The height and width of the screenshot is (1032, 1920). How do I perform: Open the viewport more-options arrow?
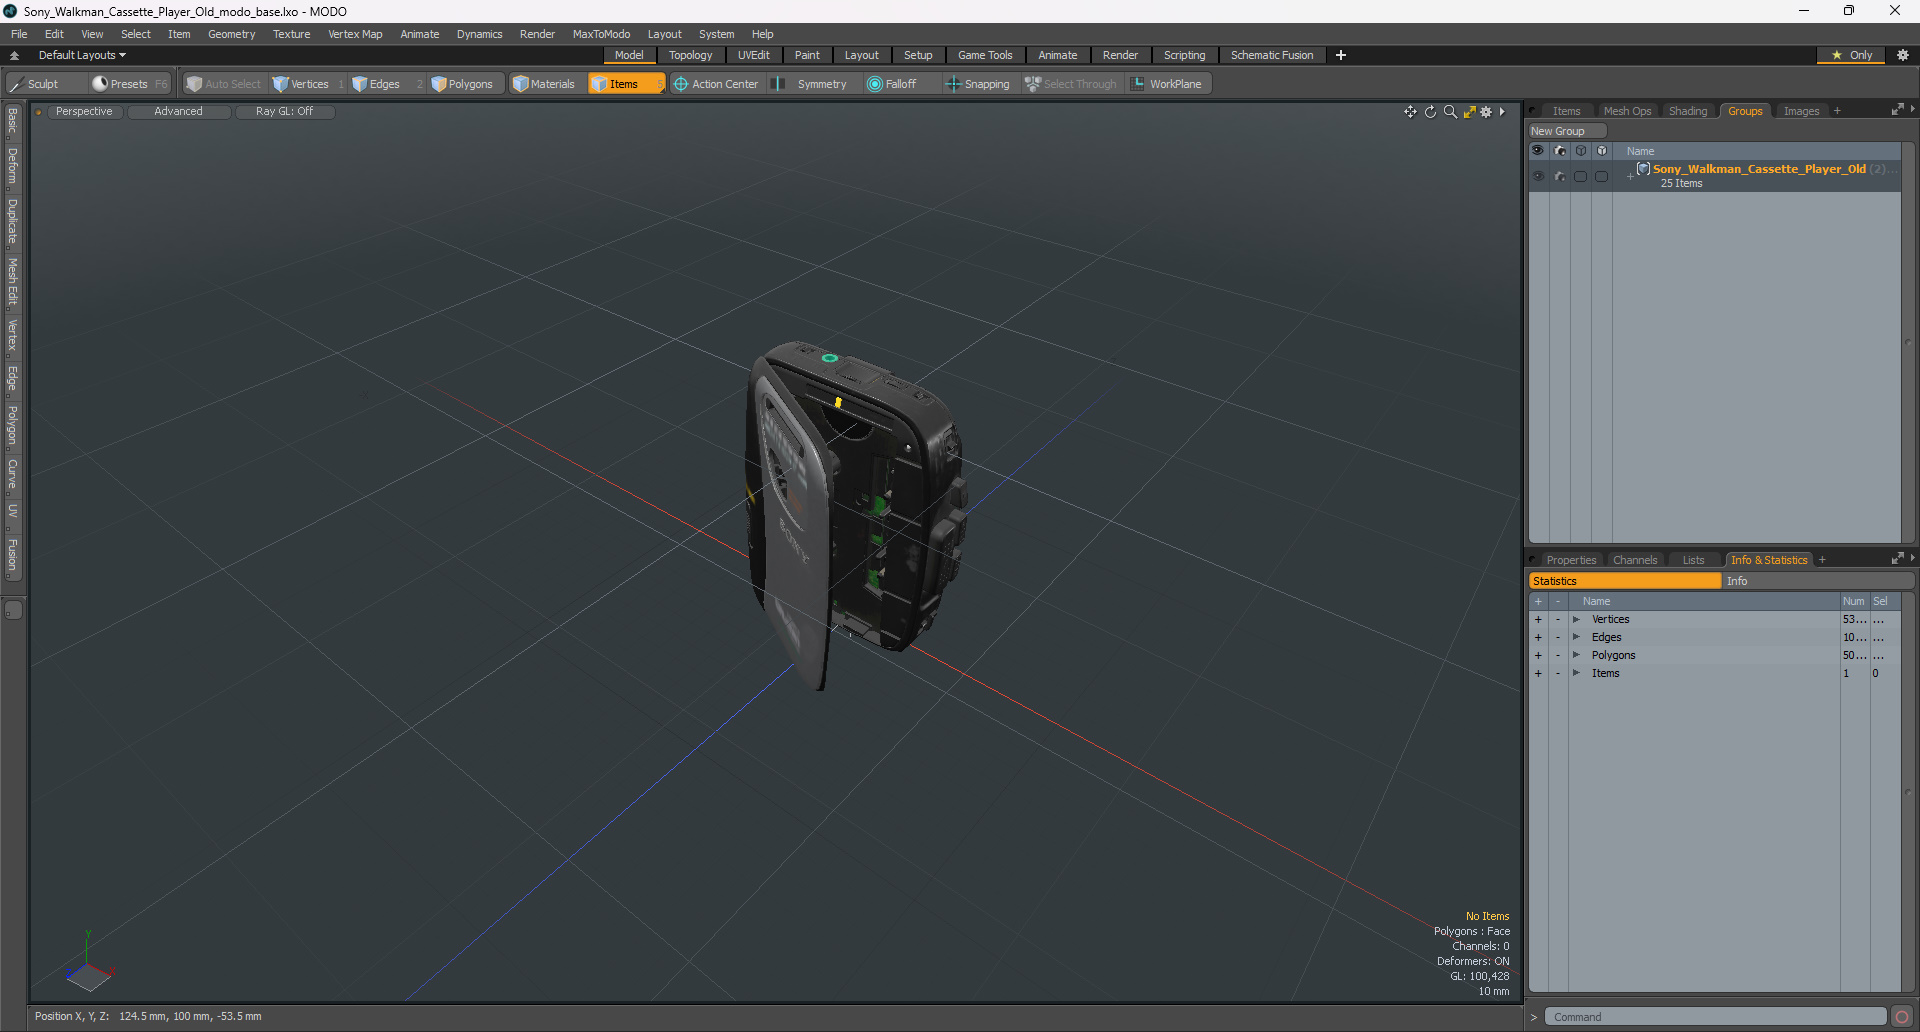tap(1502, 112)
